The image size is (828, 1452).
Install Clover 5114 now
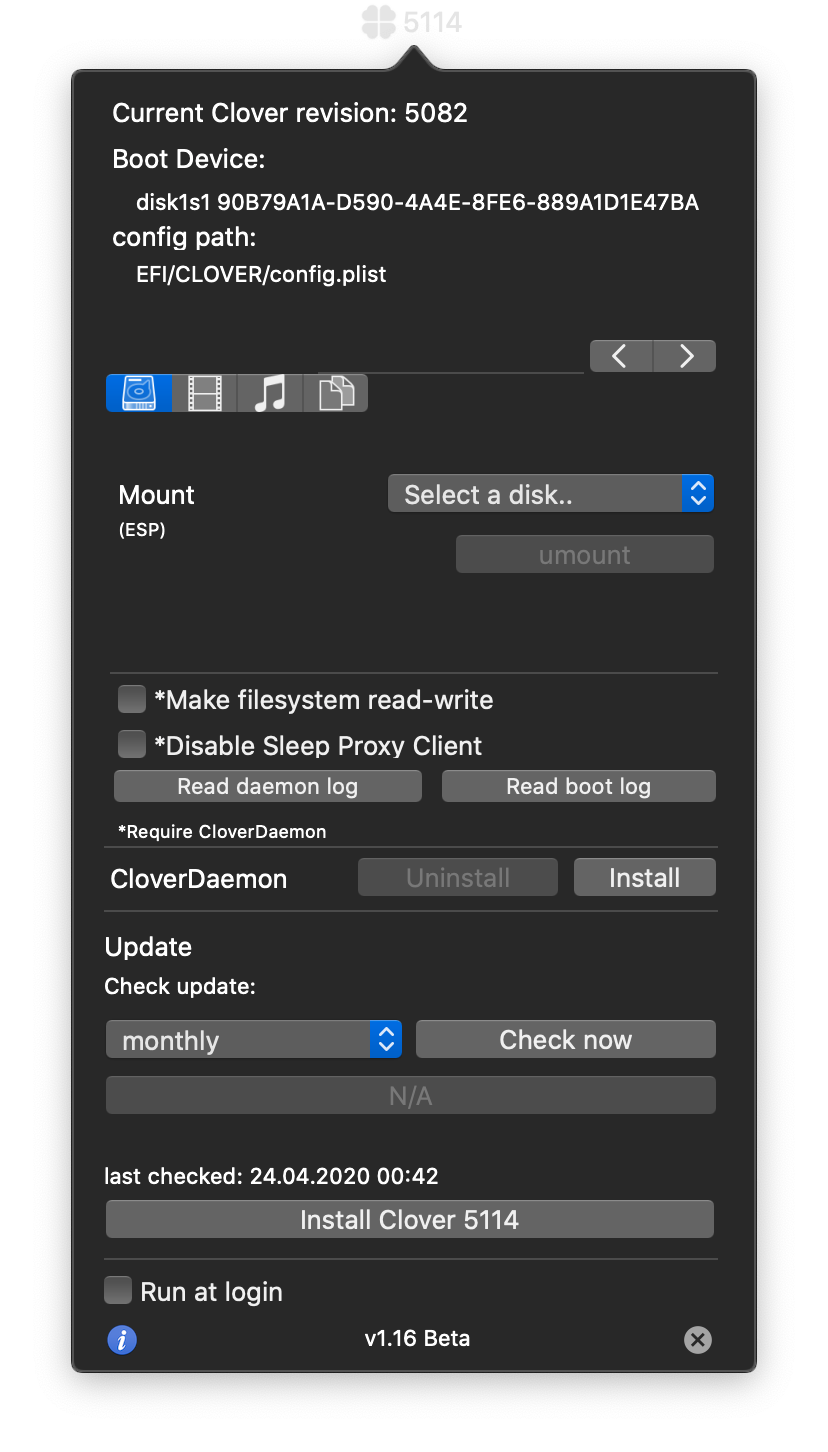409,1219
